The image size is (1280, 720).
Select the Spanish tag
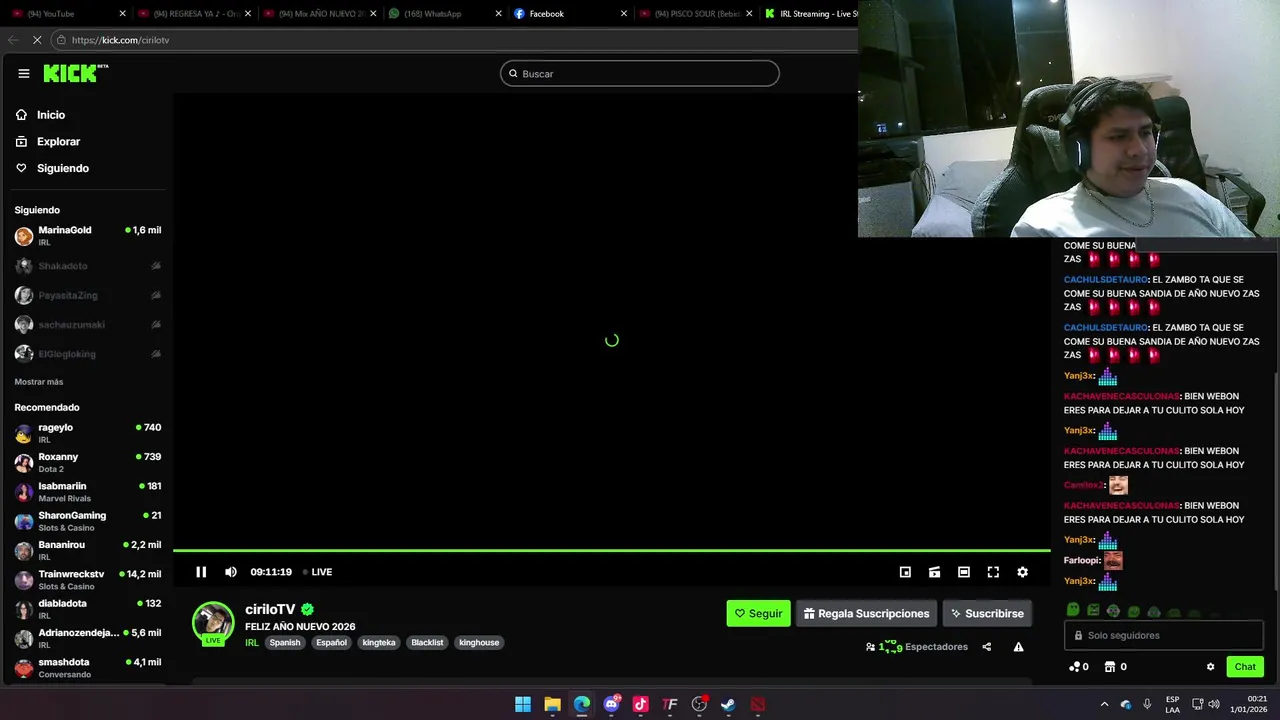click(x=285, y=642)
